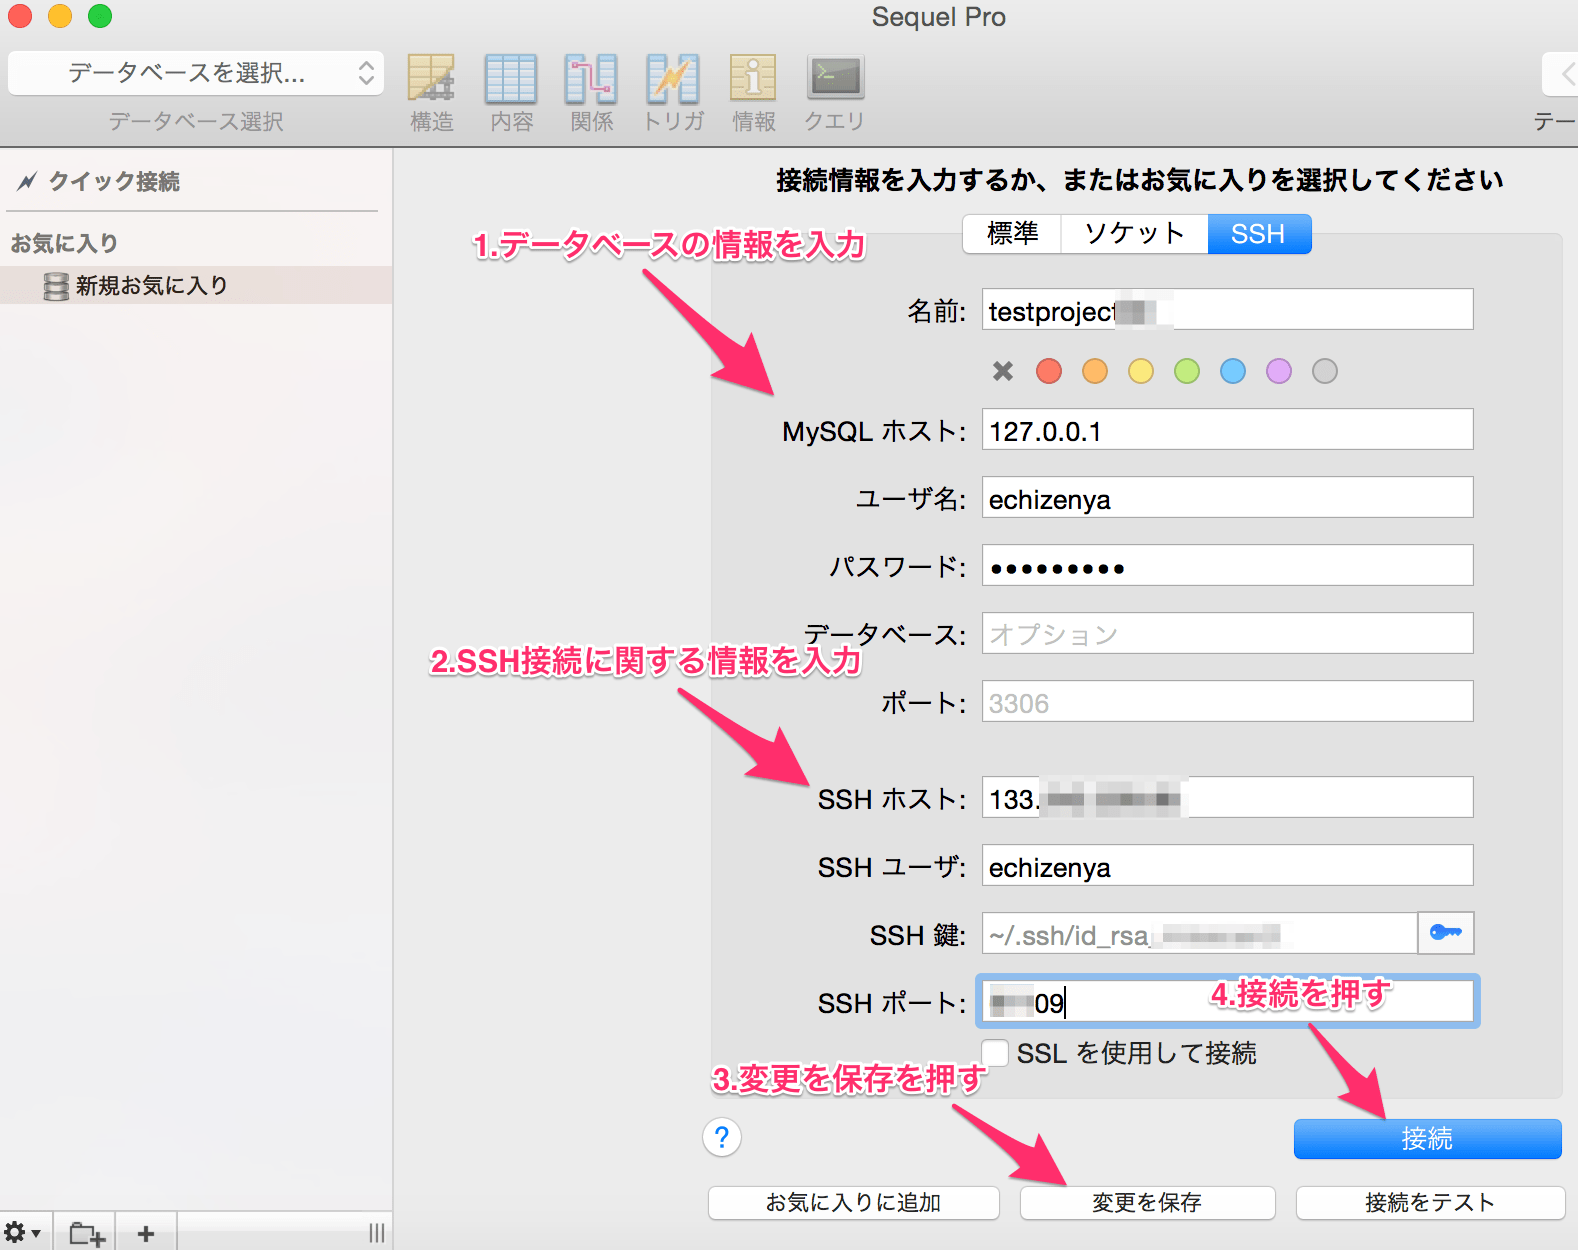Switch to the 標準 connection tab
Viewport: 1578px width, 1250px height.
click(1012, 234)
